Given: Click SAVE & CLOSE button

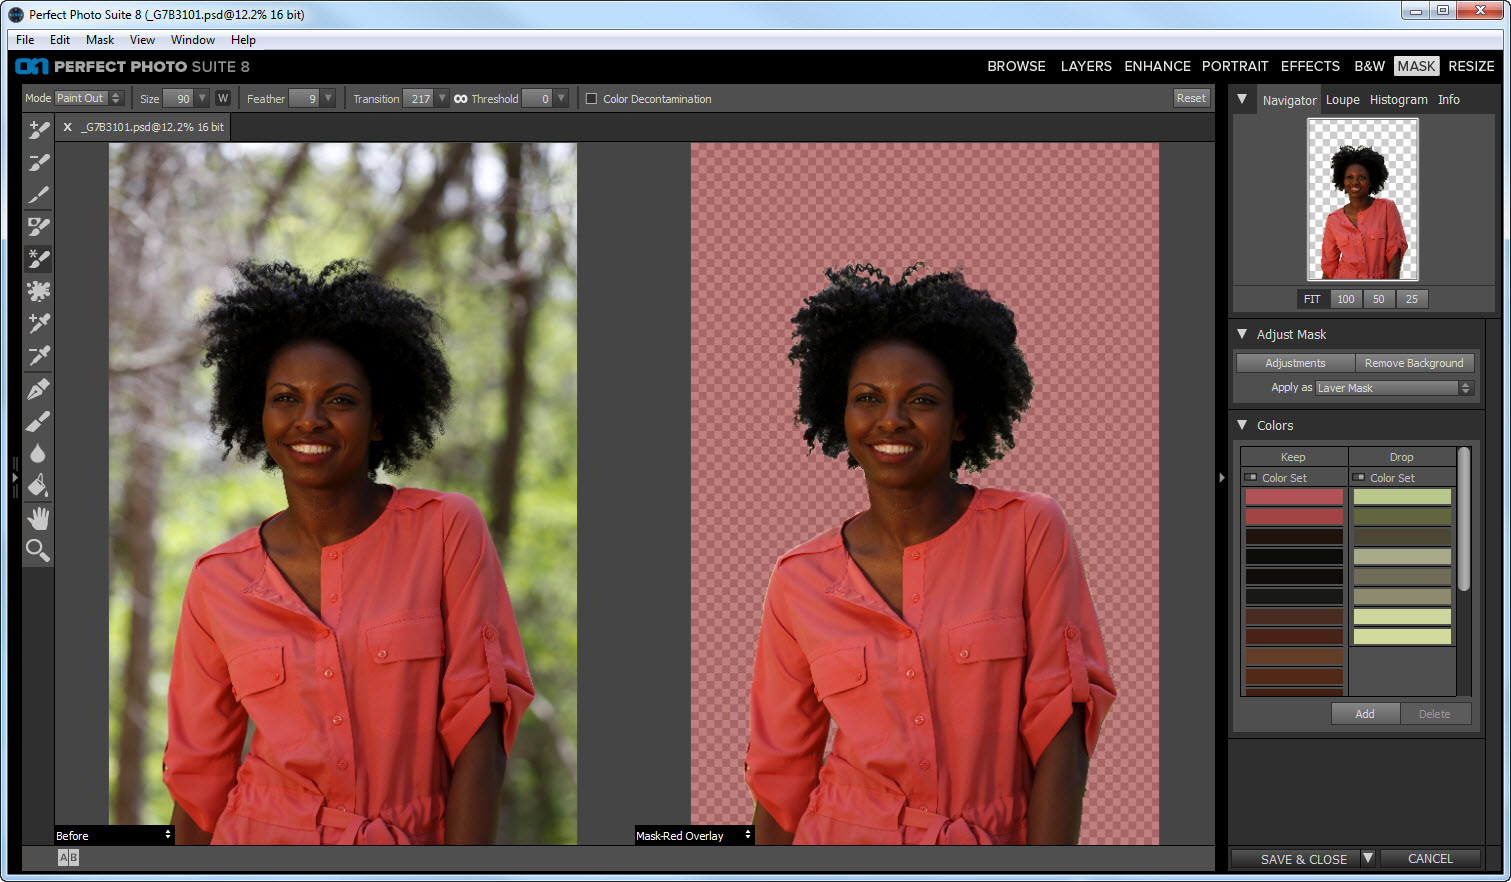Looking at the screenshot, I should [x=1303, y=859].
